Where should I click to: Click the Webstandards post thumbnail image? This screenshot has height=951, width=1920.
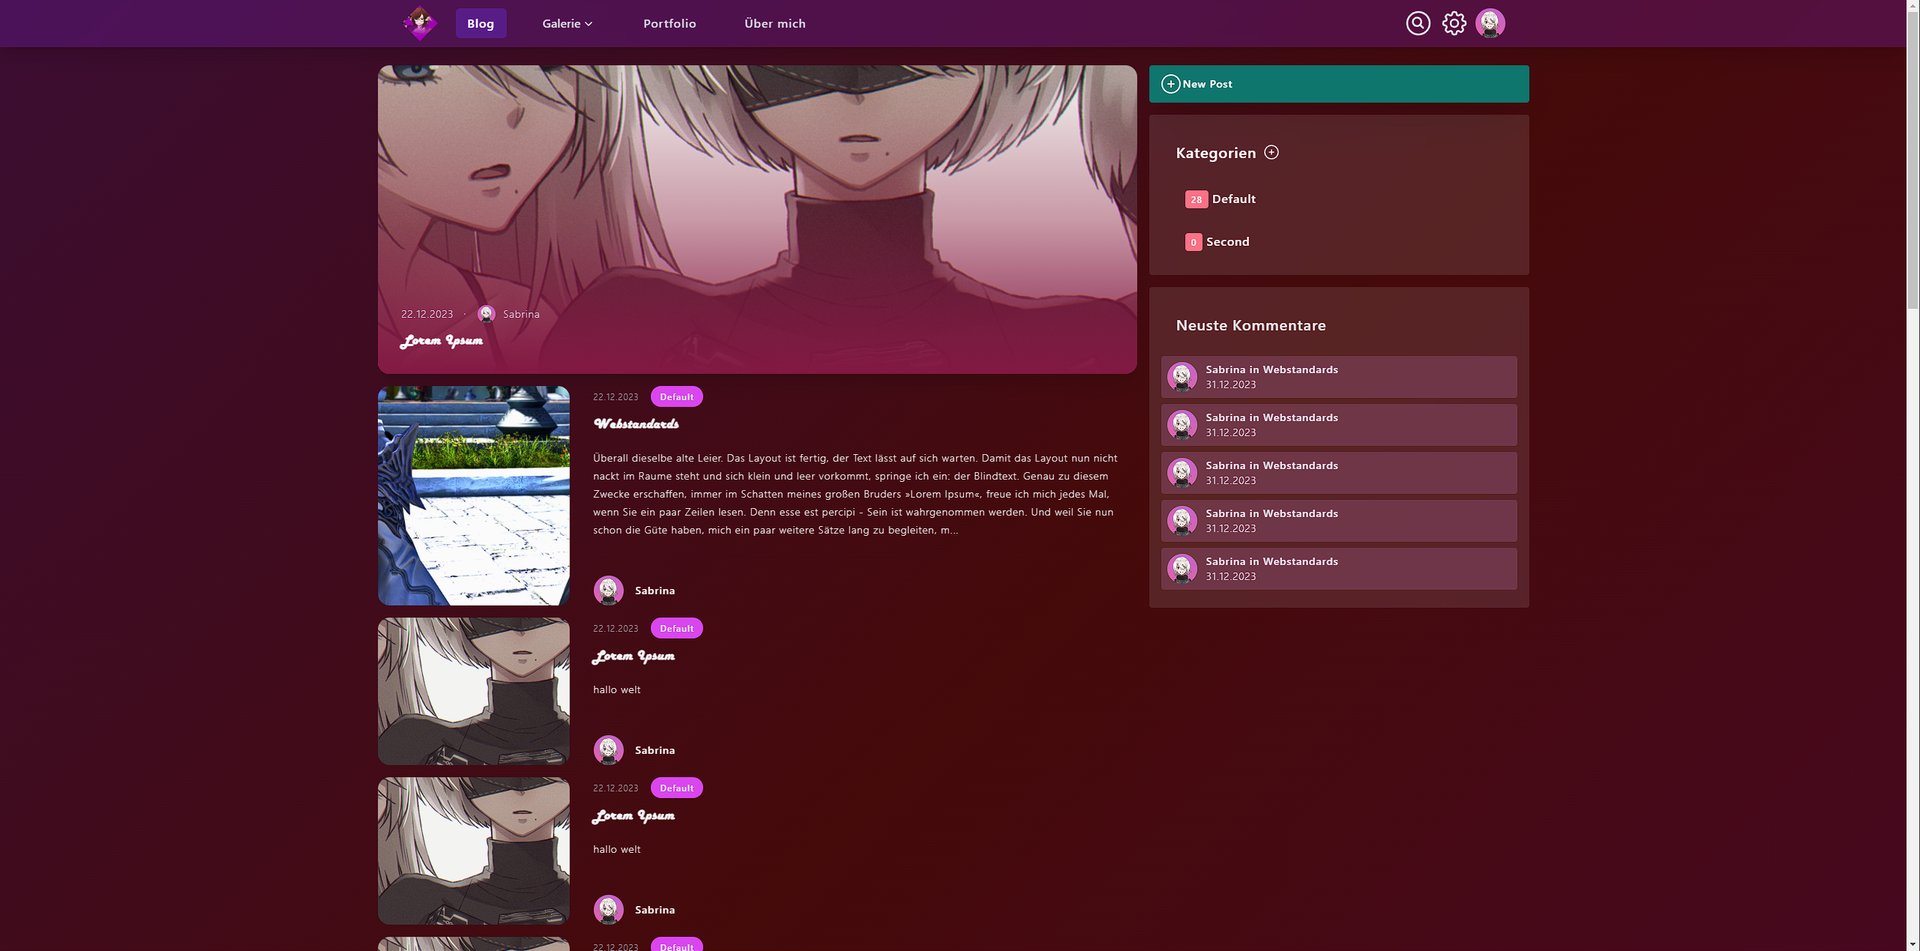pos(473,495)
